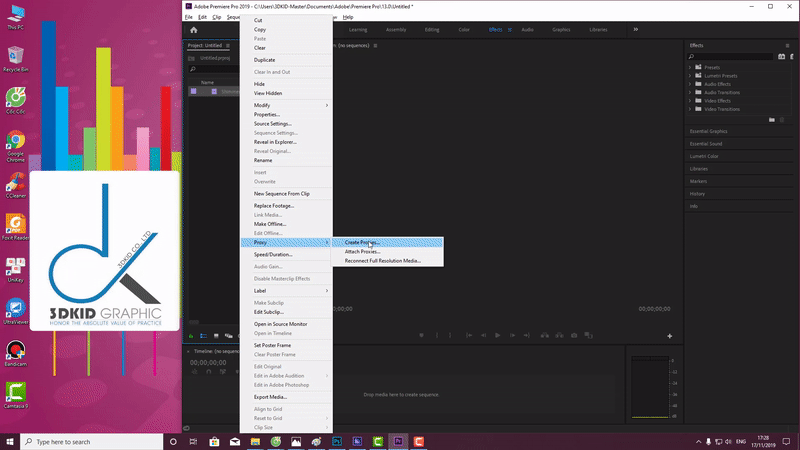Click the Export Frame camera icon
The image size is (800, 450).
572,335
